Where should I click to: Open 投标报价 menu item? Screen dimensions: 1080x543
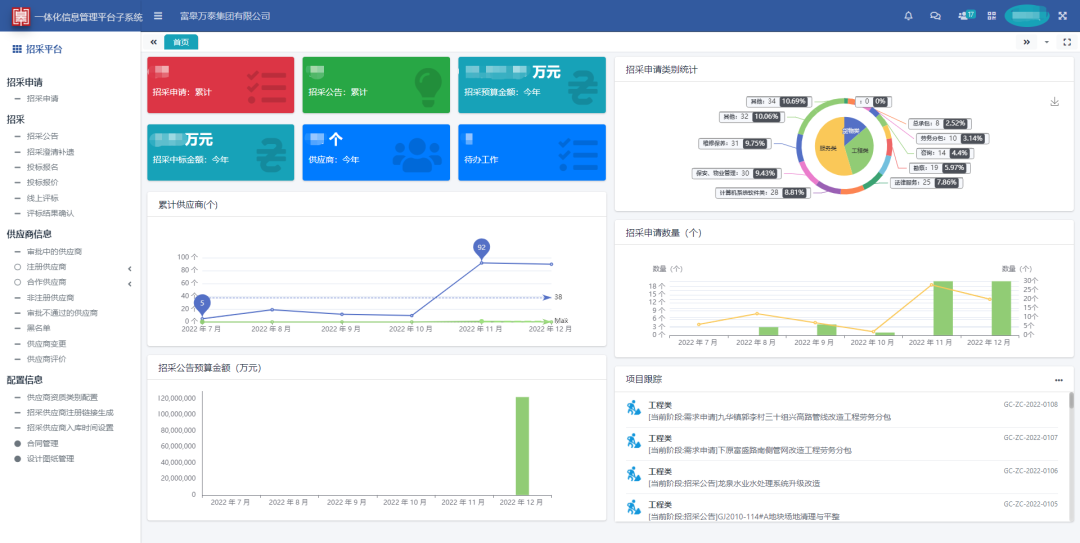click(43, 183)
